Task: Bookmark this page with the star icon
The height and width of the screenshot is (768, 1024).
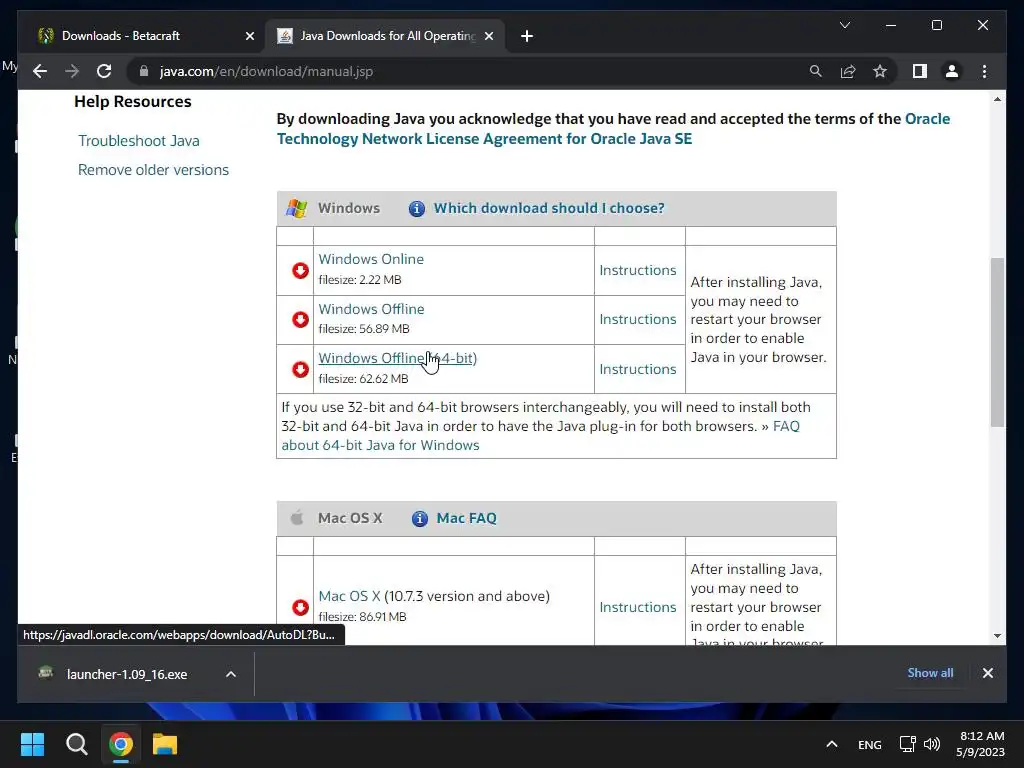Action: pos(880,71)
